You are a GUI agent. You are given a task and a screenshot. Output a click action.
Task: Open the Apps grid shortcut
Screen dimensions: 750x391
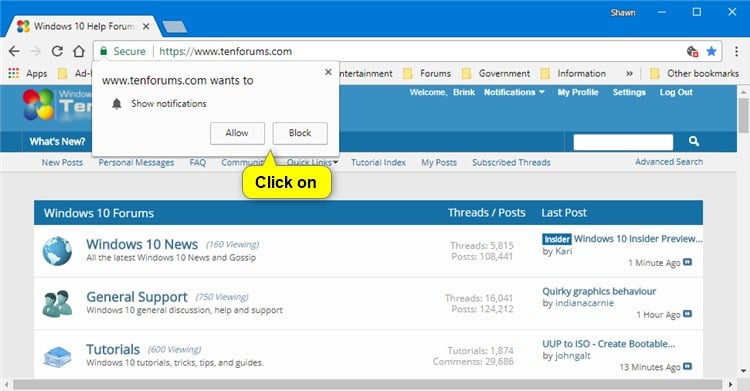[27, 73]
